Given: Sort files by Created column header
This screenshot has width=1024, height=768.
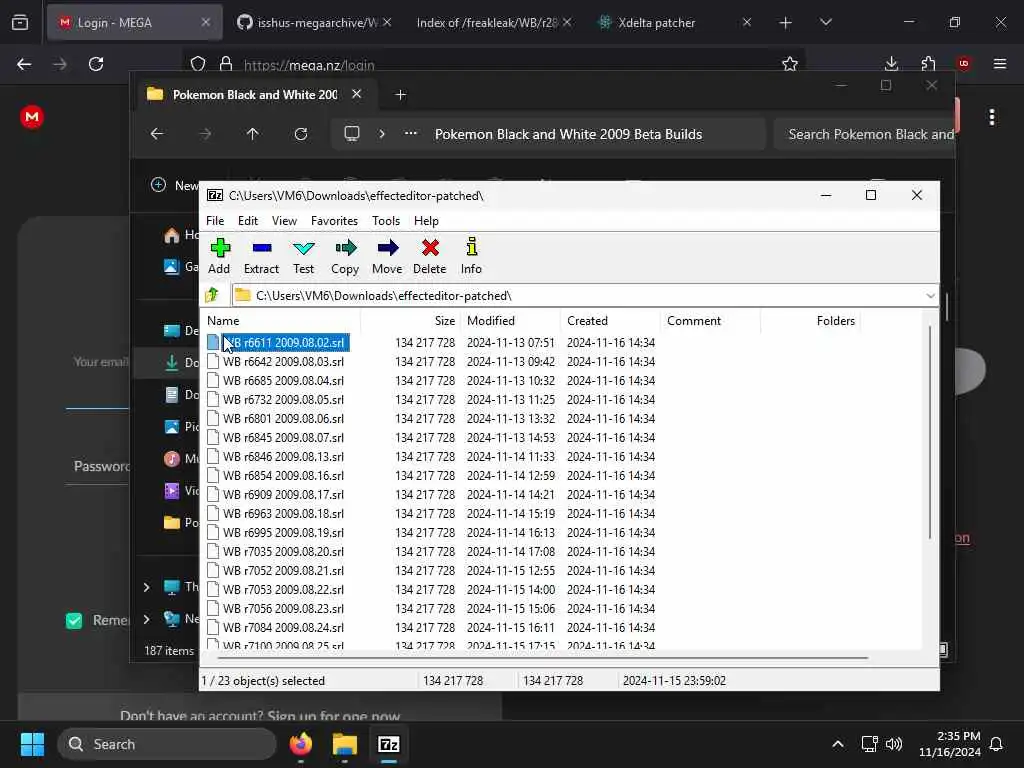Looking at the screenshot, I should 611,321.
